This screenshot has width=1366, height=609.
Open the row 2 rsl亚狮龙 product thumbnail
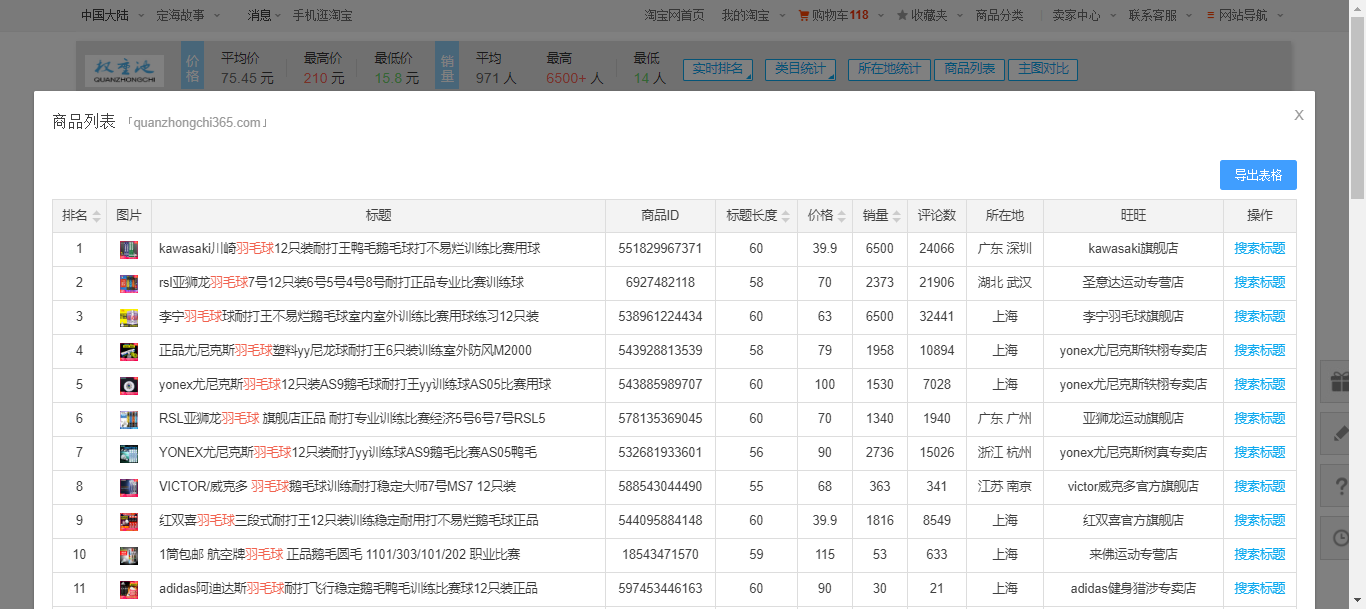point(128,283)
